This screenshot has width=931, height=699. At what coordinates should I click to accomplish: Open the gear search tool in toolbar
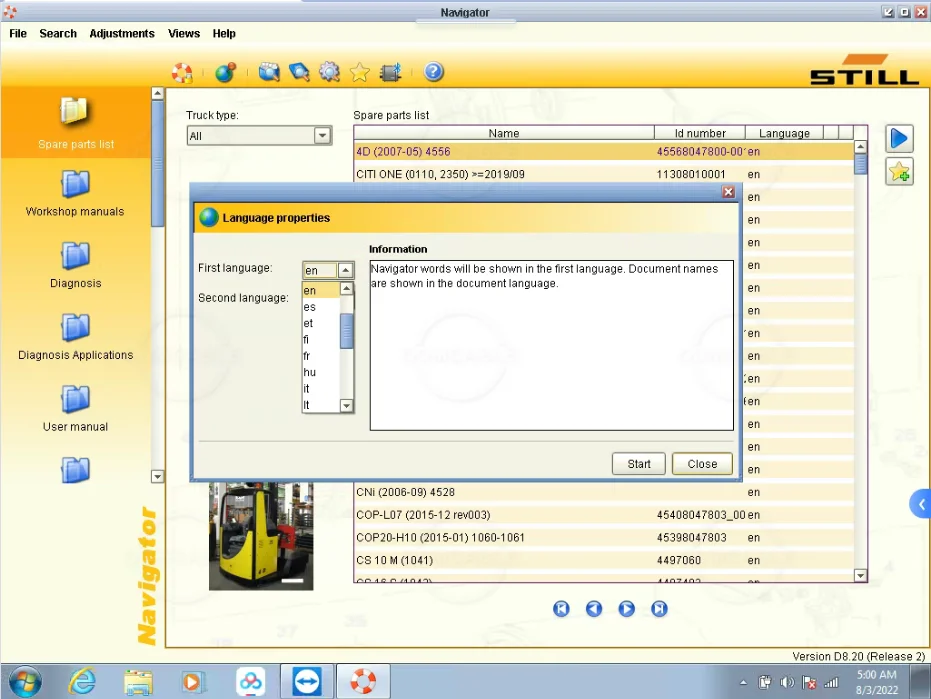[x=329, y=72]
